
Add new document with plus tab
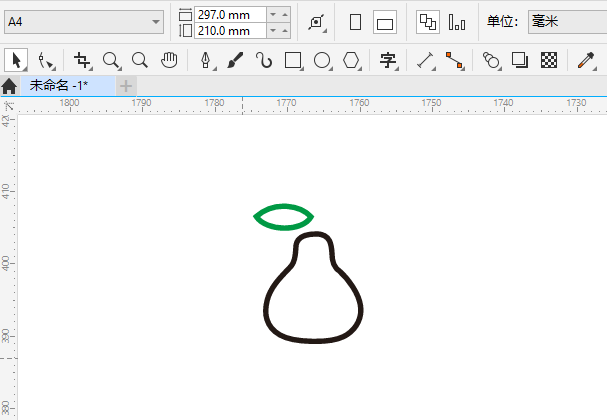[126, 86]
